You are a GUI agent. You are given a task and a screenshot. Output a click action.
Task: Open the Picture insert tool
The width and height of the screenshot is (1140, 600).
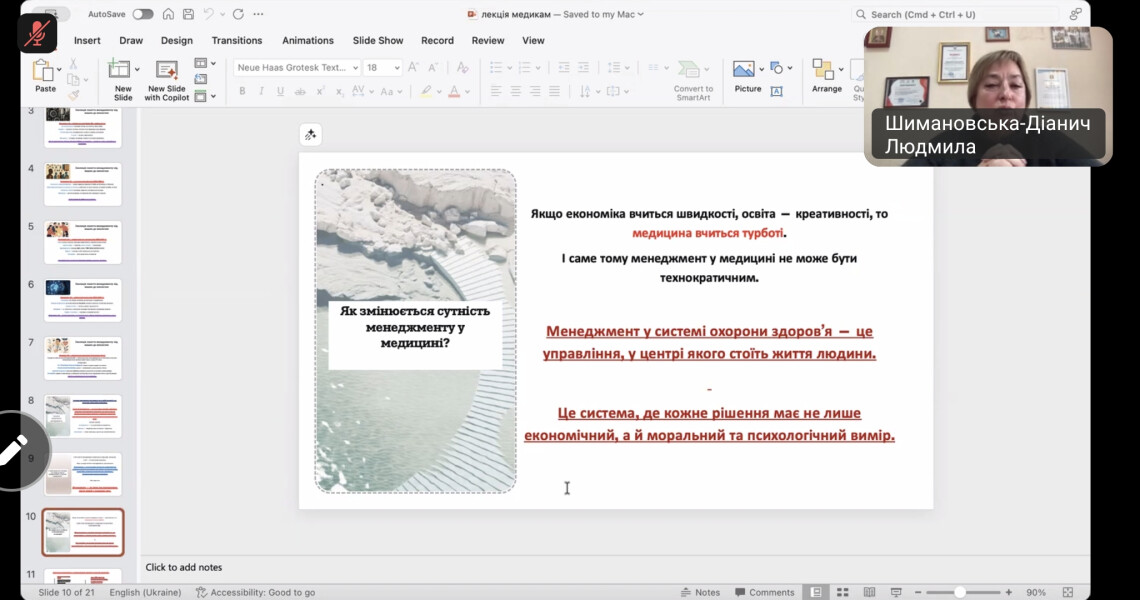pos(743,70)
